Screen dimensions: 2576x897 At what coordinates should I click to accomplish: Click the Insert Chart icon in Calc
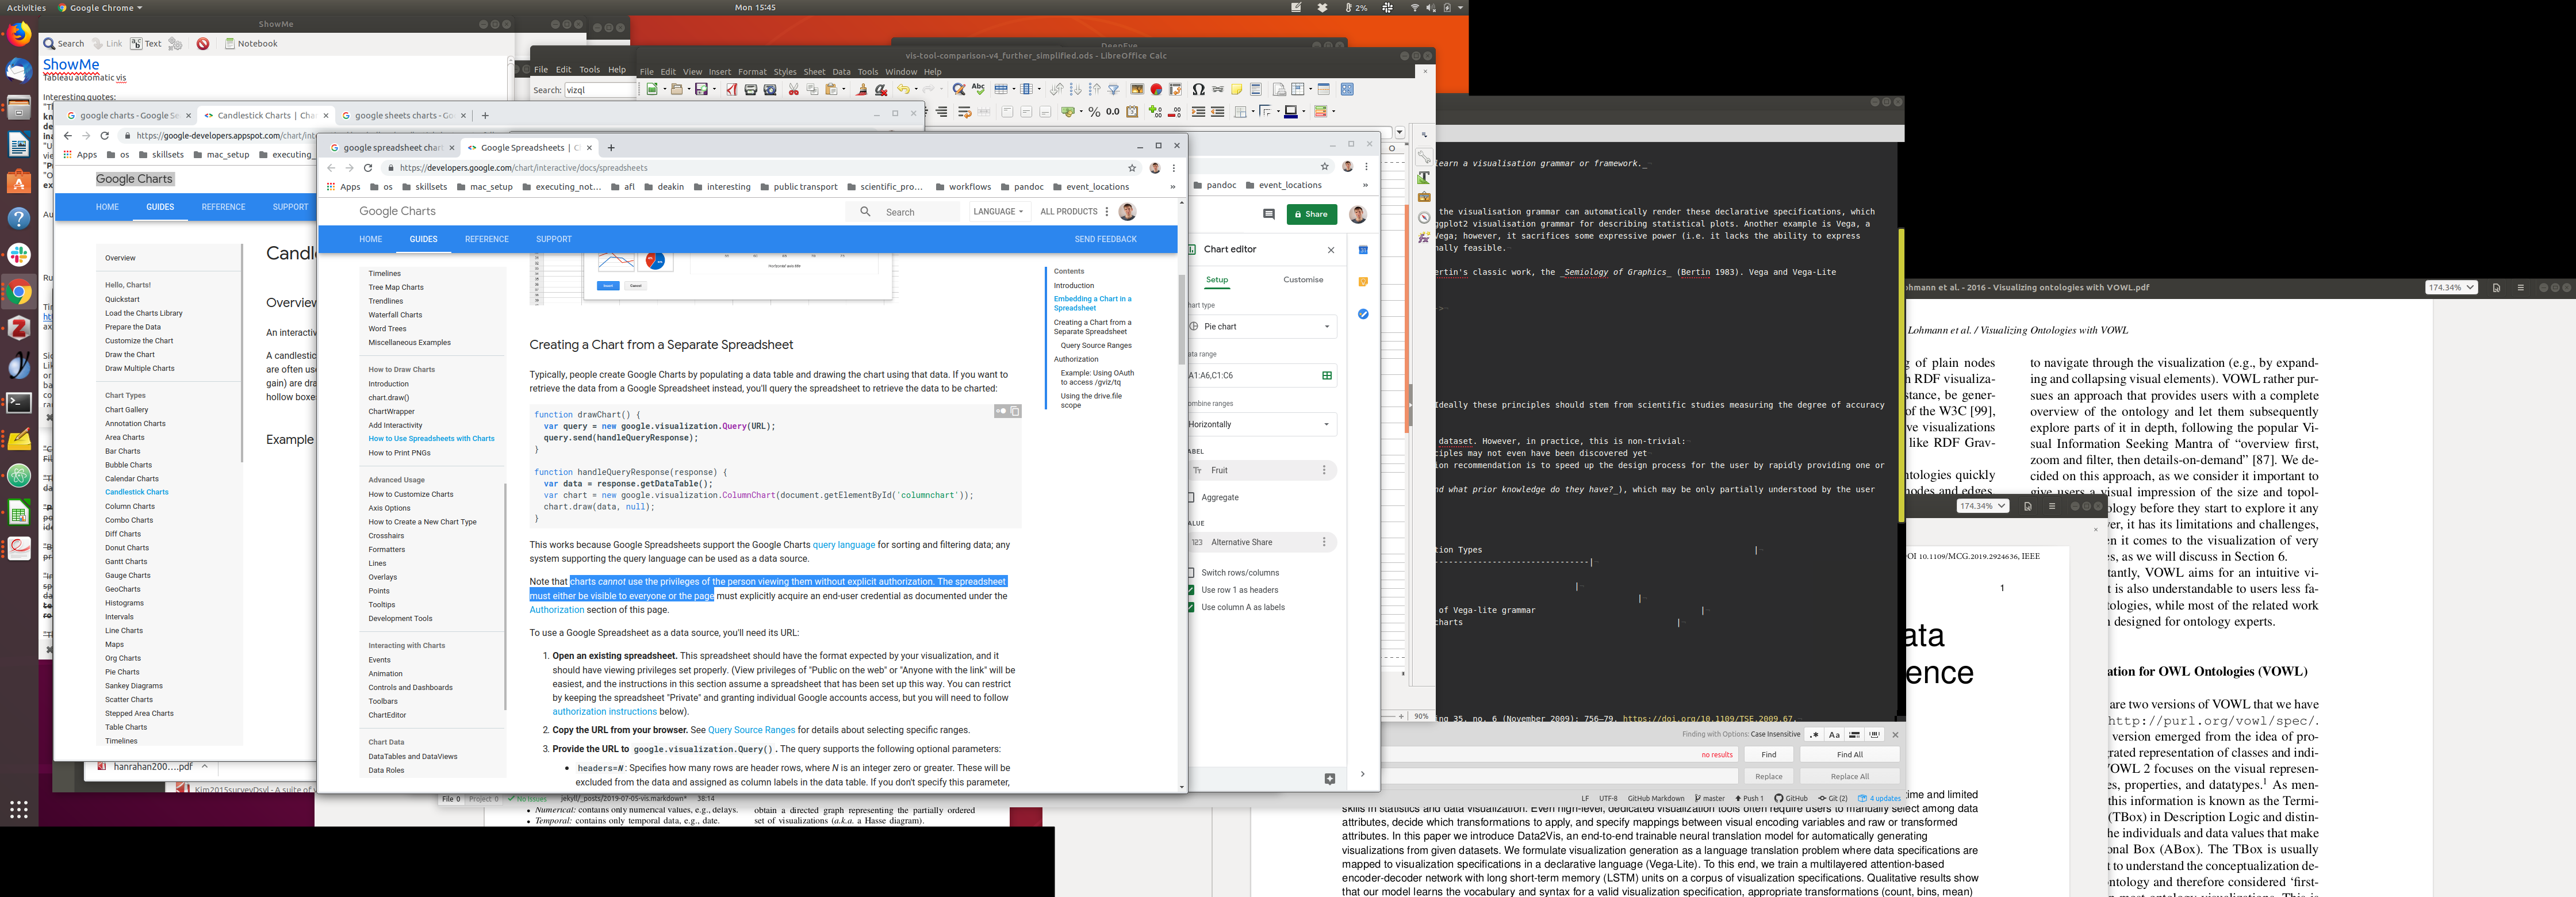[1156, 90]
